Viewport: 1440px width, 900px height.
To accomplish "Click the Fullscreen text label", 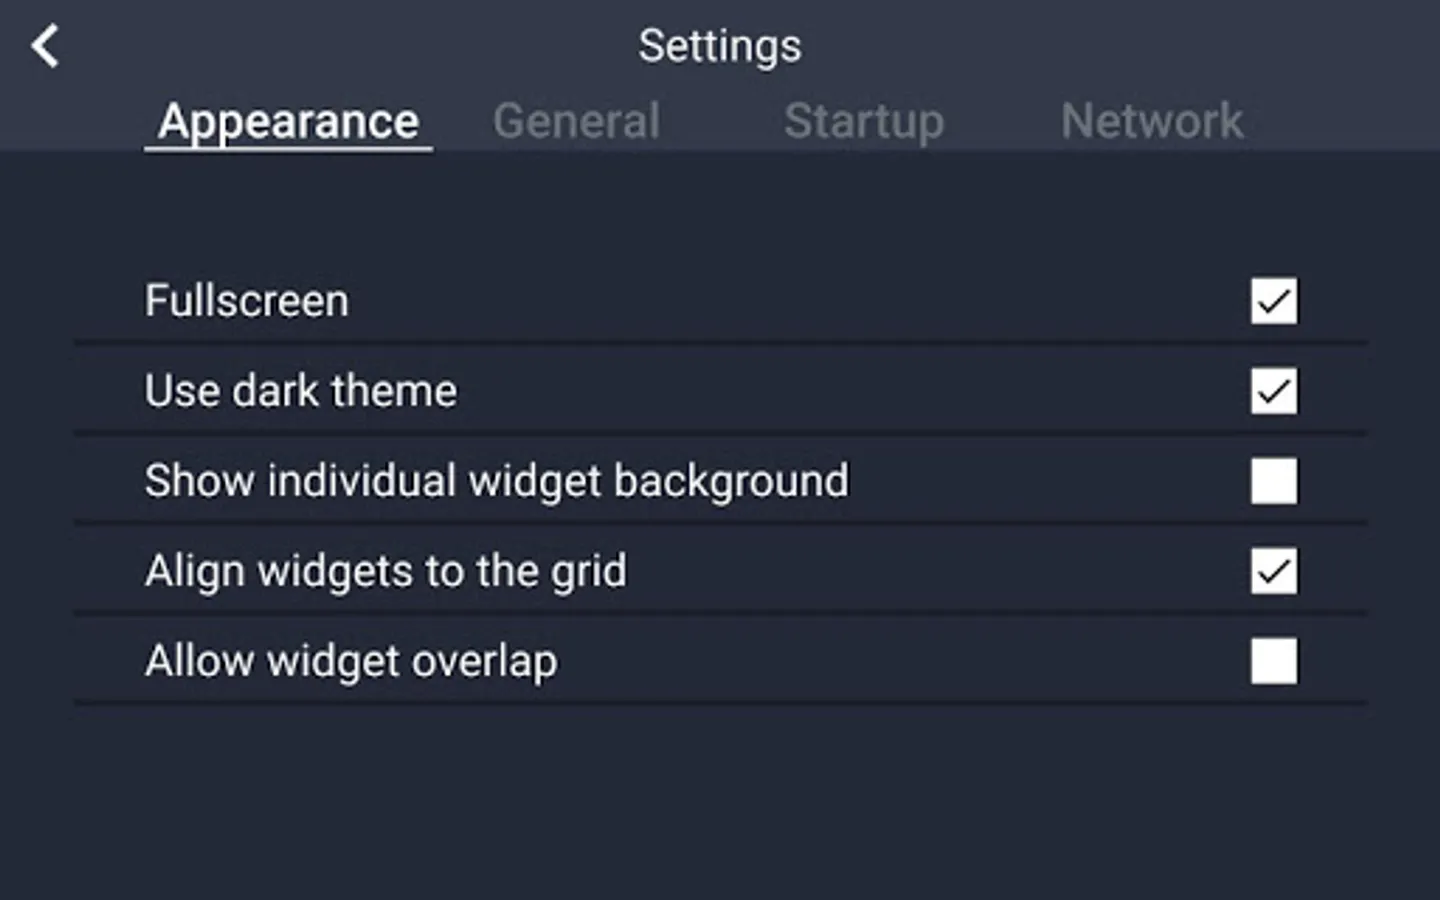I will 247,301.
